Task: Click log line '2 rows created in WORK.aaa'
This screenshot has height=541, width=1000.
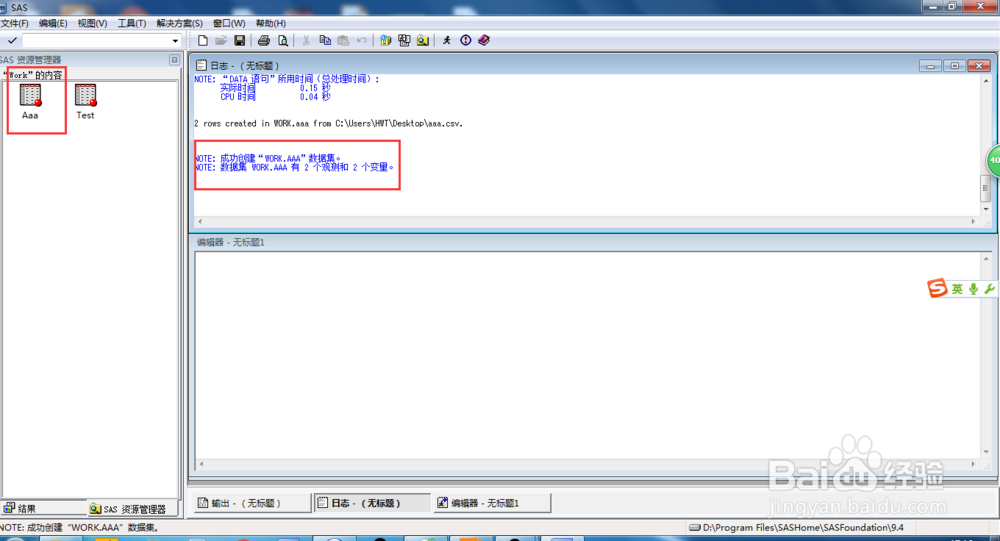Action: 328,124
